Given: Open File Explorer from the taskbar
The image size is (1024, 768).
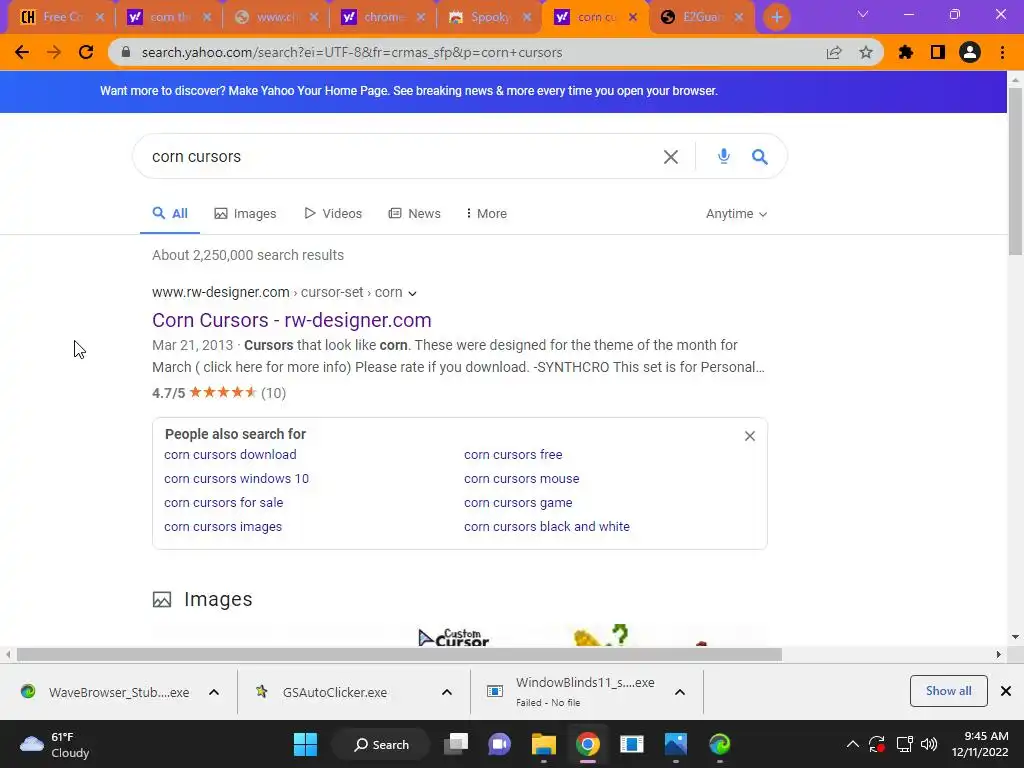Looking at the screenshot, I should 543,744.
